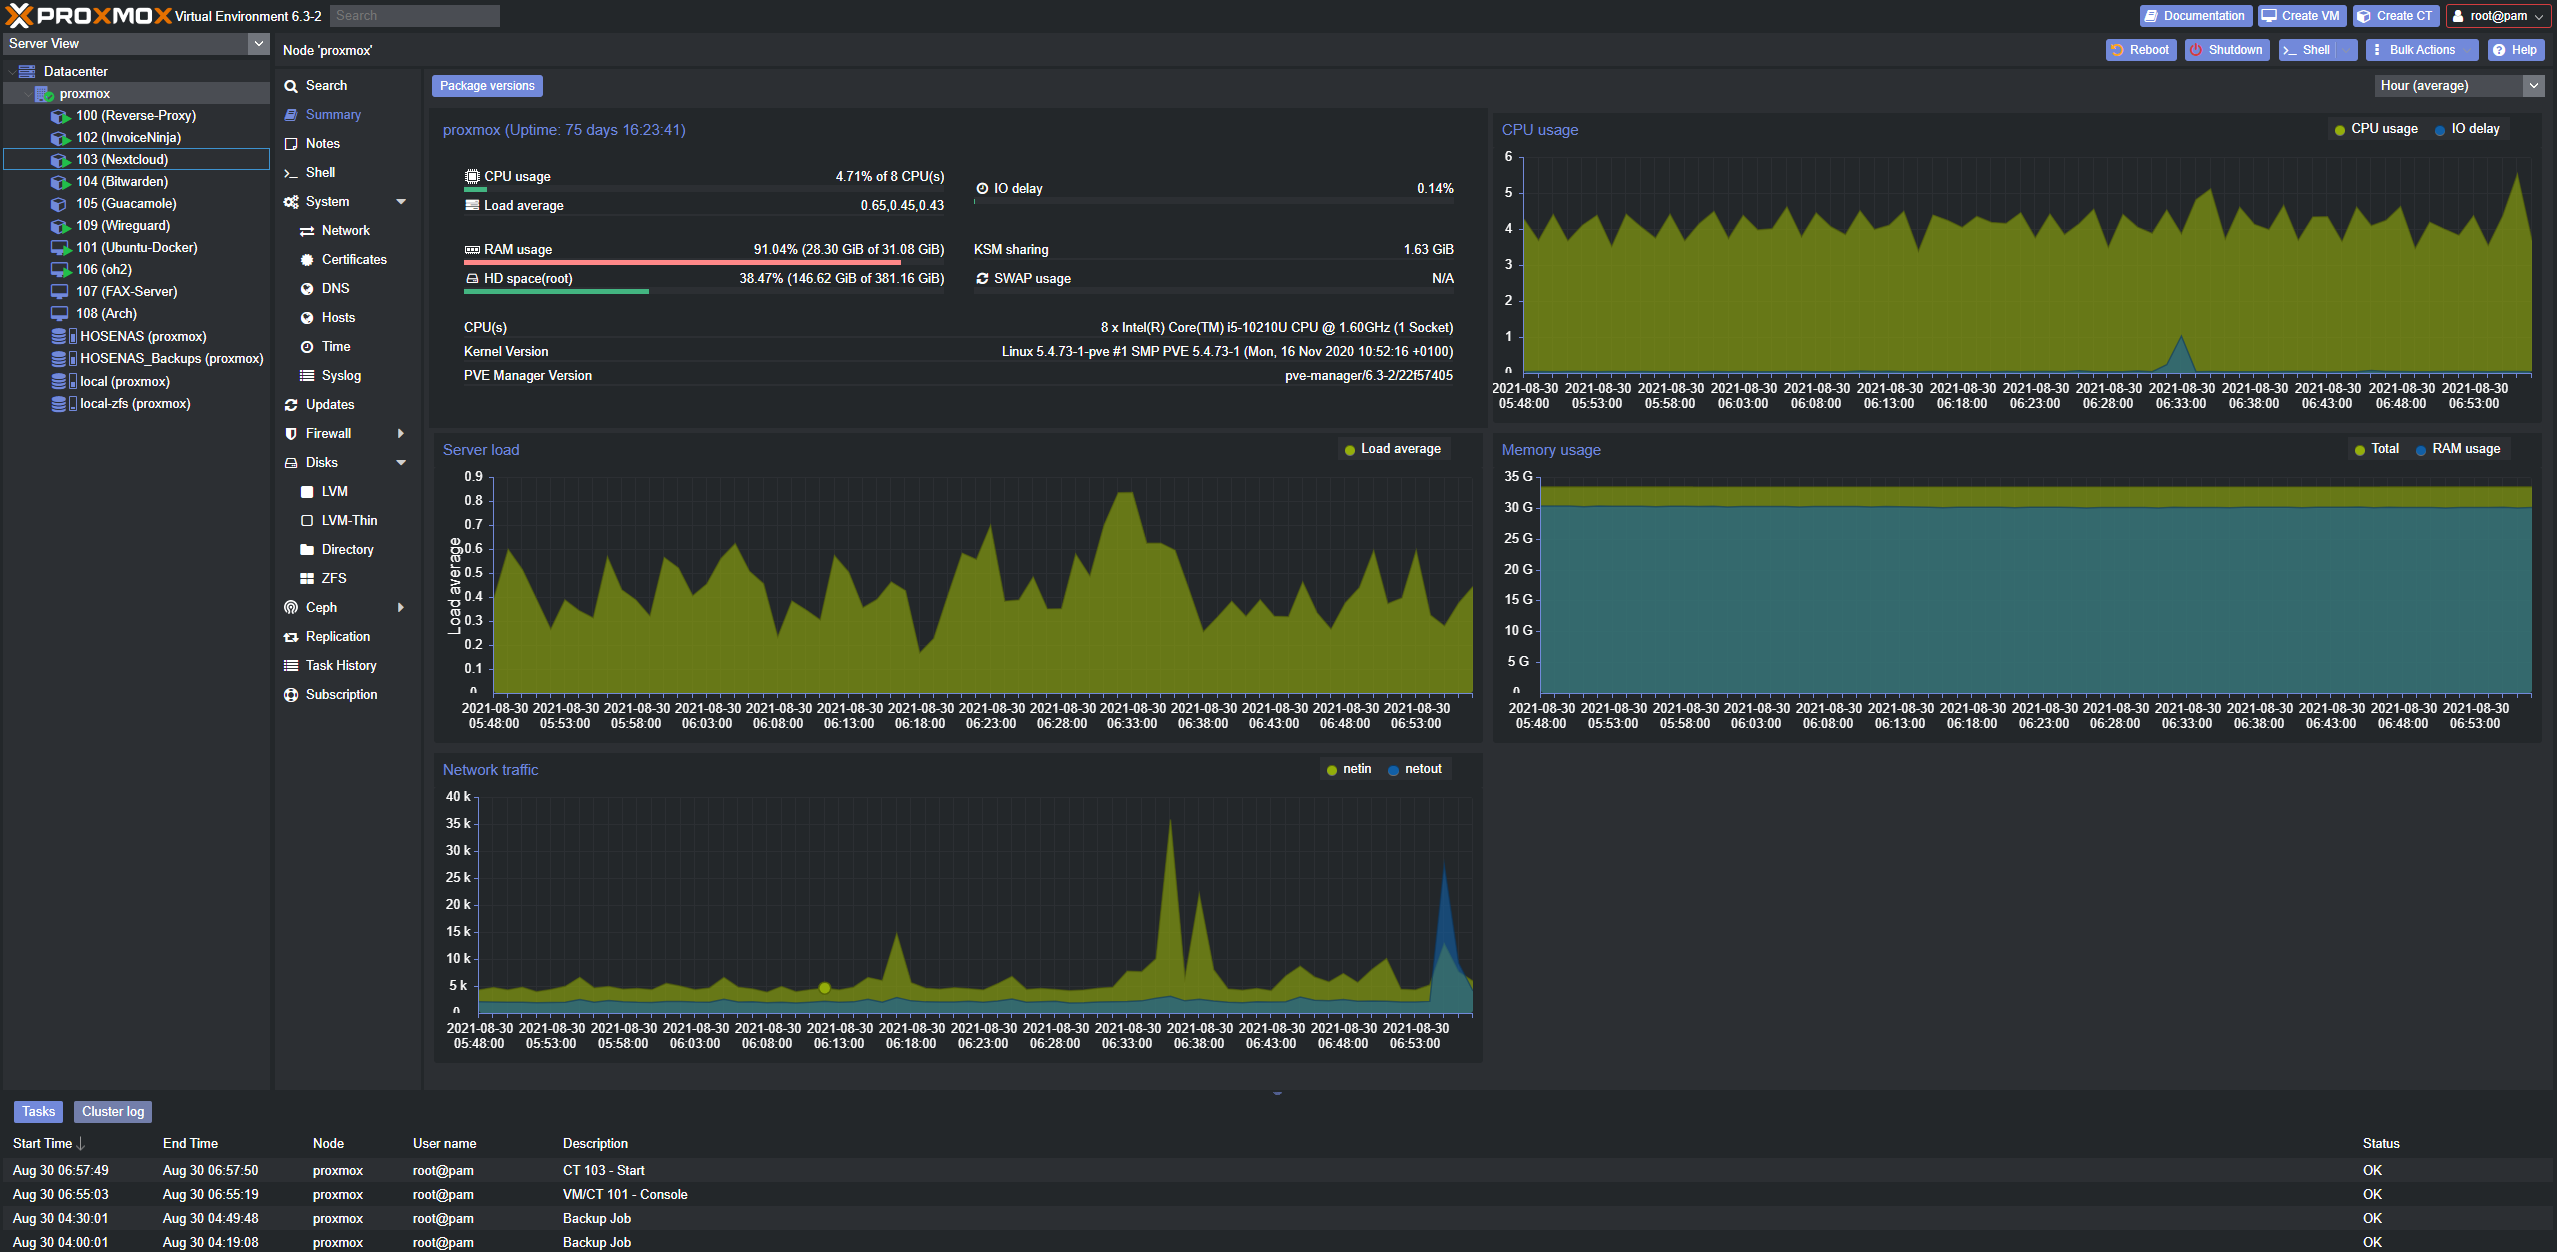2557x1252 pixels.
Task: Collapse the proxmox node tree arrow
Action: [27, 93]
